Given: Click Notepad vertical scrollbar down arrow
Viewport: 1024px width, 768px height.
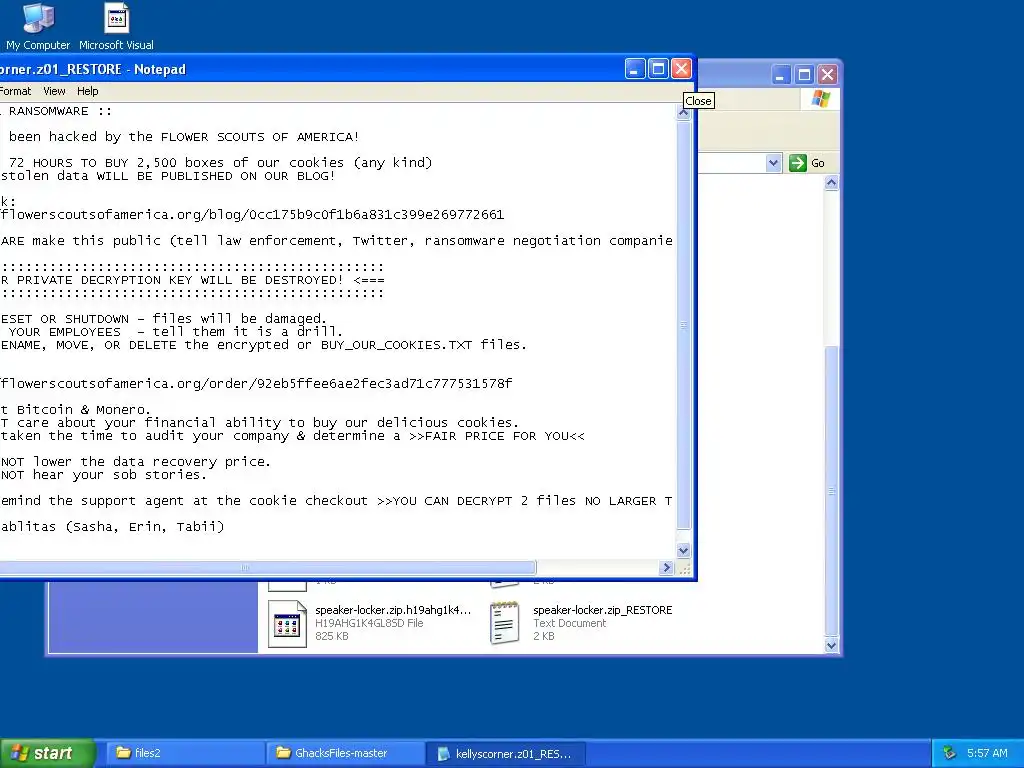Looking at the screenshot, I should pos(683,551).
